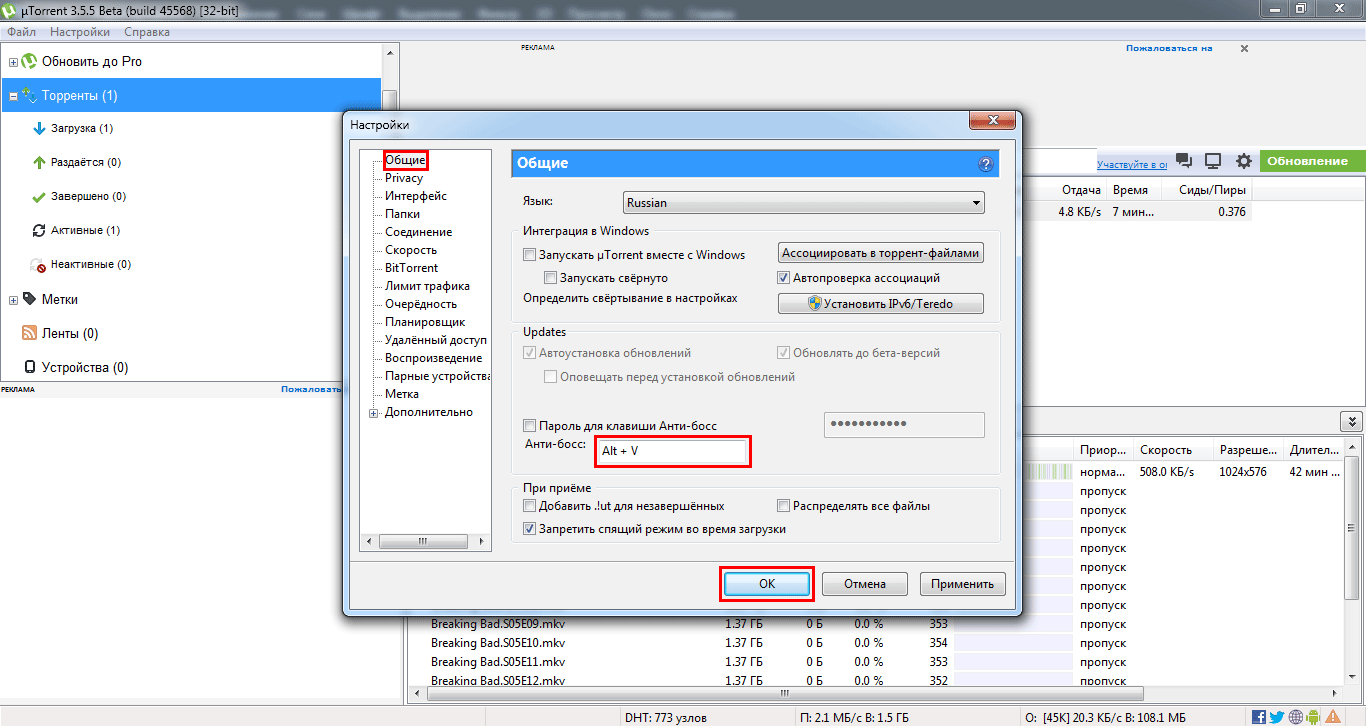Click Ассоциировать в торрент-файлами button

(881, 253)
